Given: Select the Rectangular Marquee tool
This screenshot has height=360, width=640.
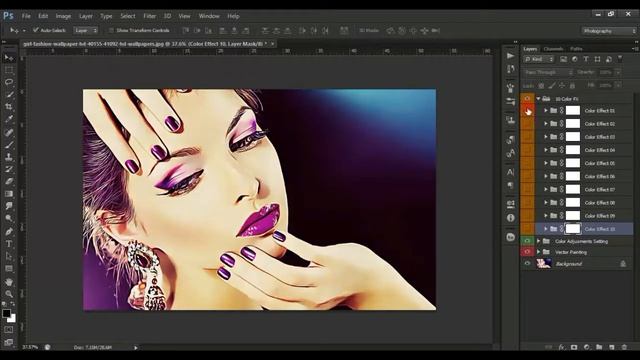Looking at the screenshot, I should click(9, 70).
